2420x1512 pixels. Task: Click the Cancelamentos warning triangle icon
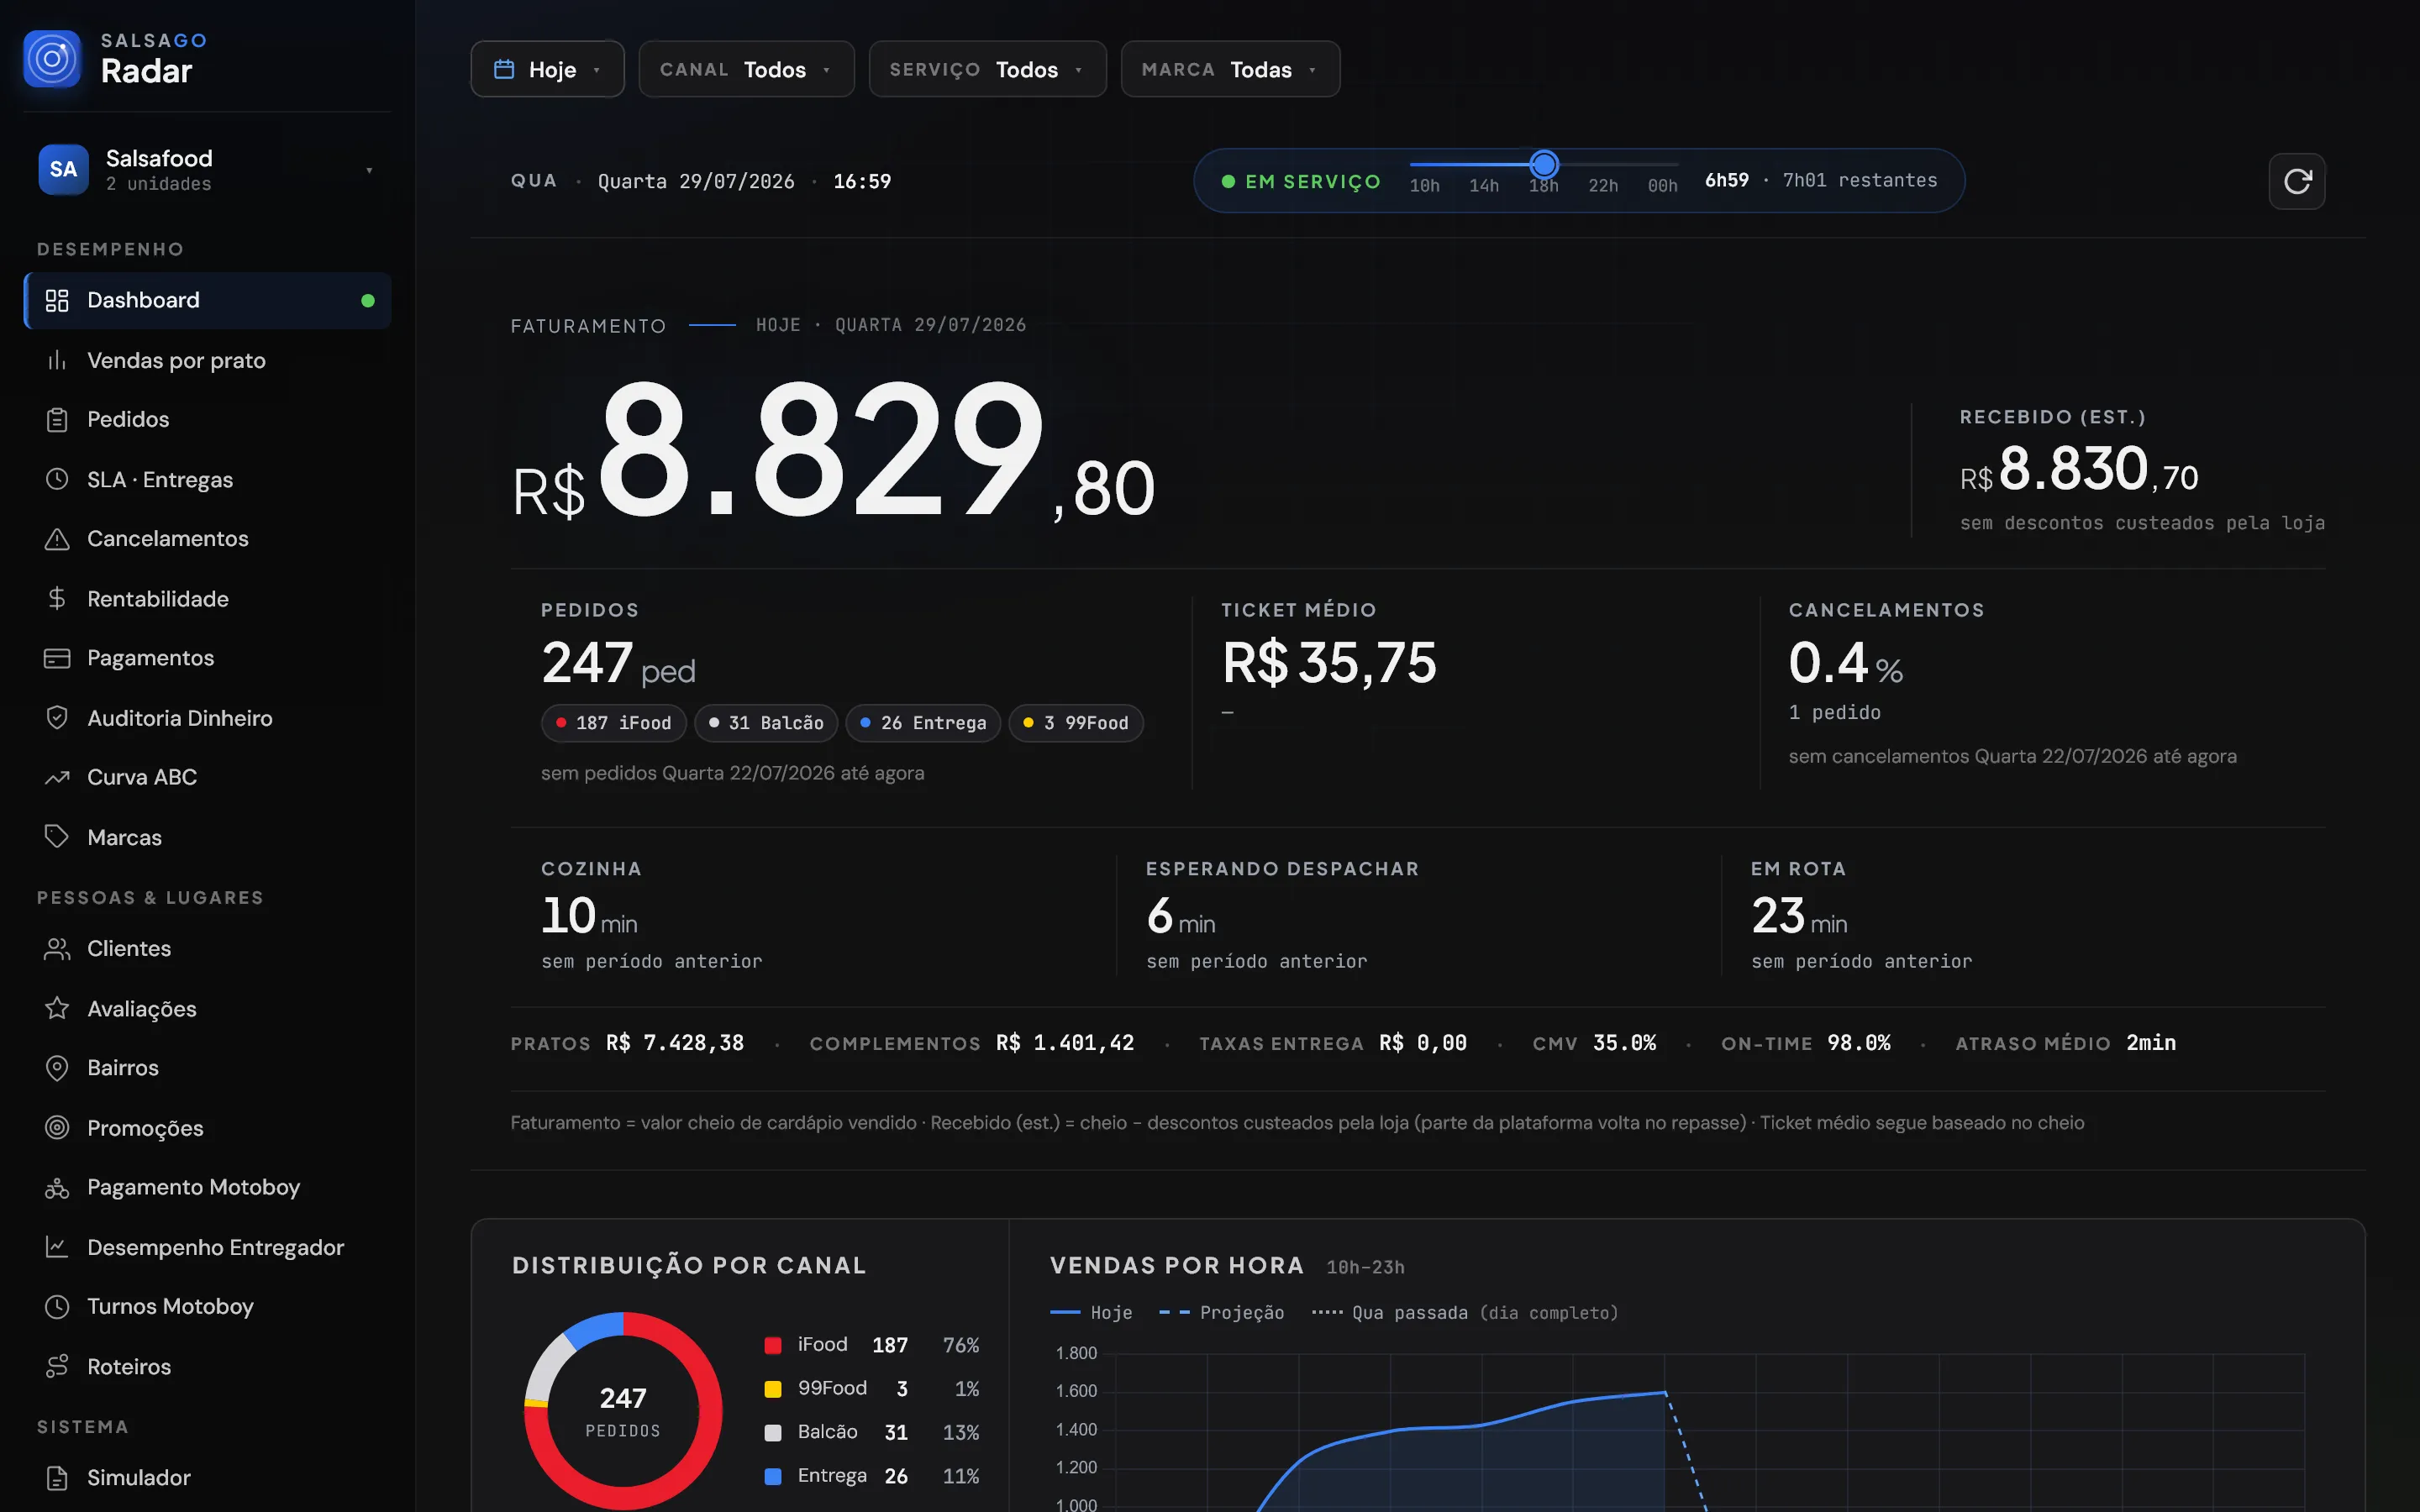click(57, 539)
